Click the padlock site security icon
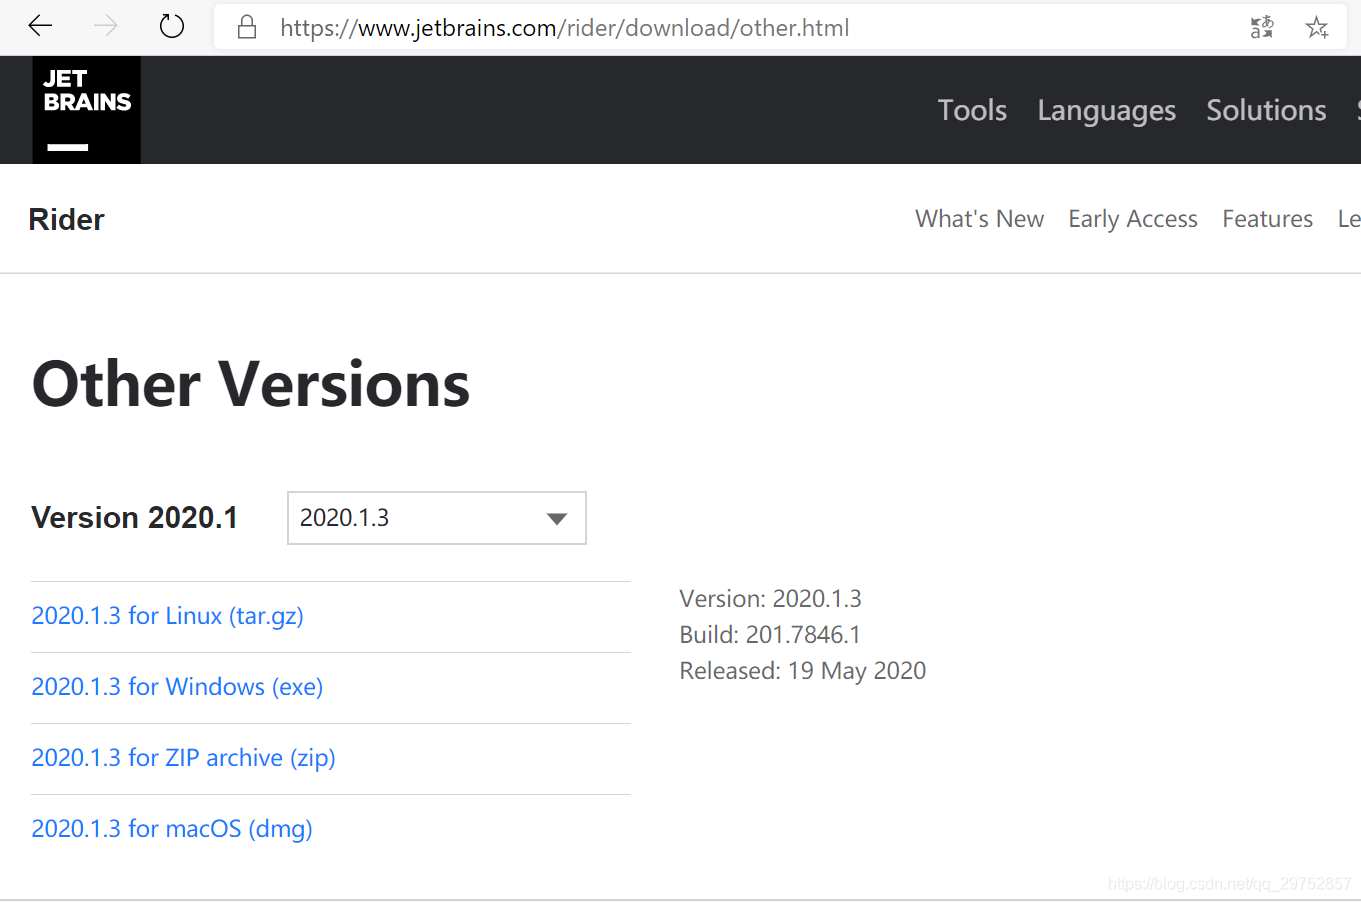Viewport: 1361px width, 902px height. click(x=247, y=27)
